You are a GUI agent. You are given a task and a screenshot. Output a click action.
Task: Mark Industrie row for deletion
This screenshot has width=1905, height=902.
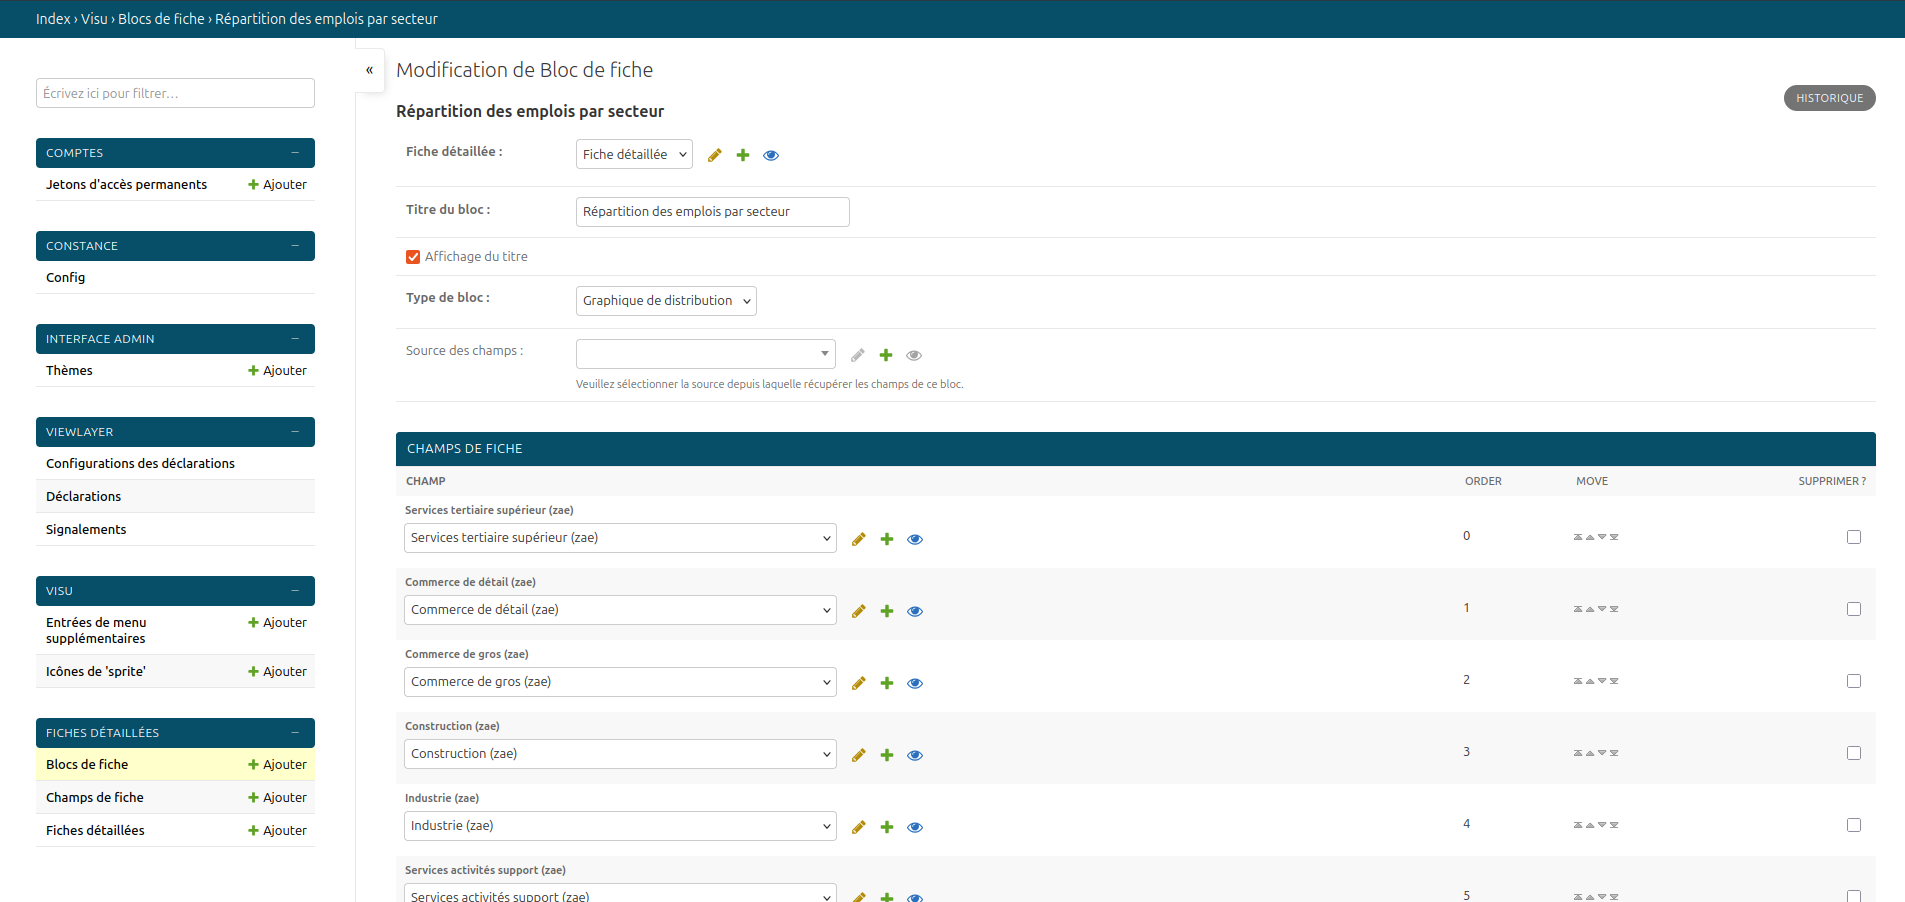(1854, 825)
